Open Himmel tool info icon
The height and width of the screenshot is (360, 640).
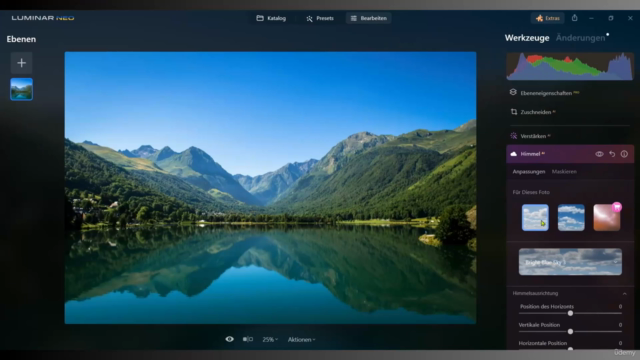624,154
